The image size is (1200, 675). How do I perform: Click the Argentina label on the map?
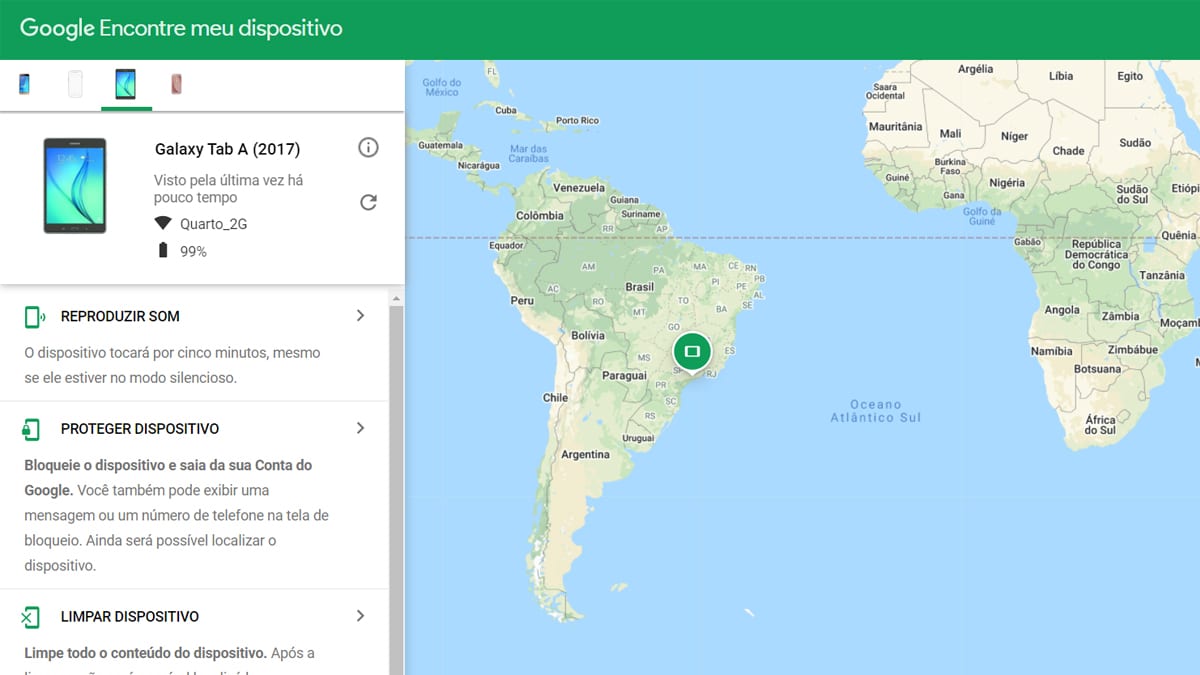(x=585, y=454)
